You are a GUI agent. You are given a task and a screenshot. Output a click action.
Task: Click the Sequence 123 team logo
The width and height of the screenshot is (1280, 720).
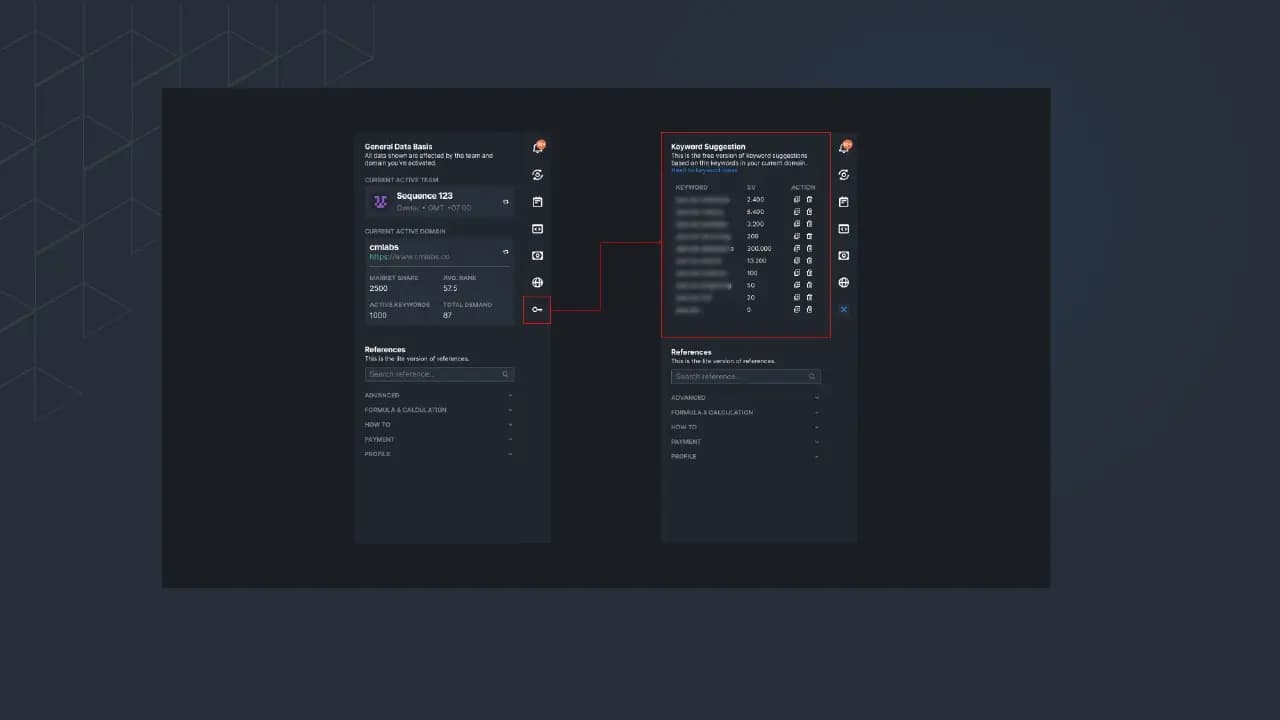(x=380, y=202)
